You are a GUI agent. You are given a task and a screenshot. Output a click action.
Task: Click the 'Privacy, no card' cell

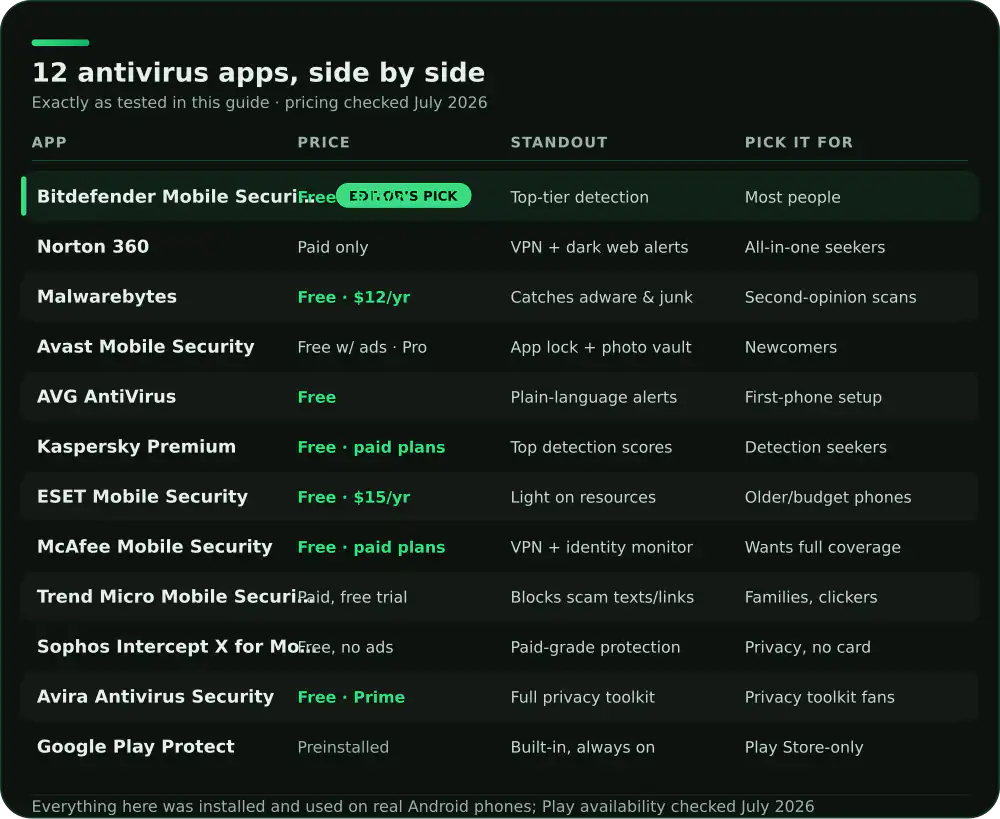808,647
